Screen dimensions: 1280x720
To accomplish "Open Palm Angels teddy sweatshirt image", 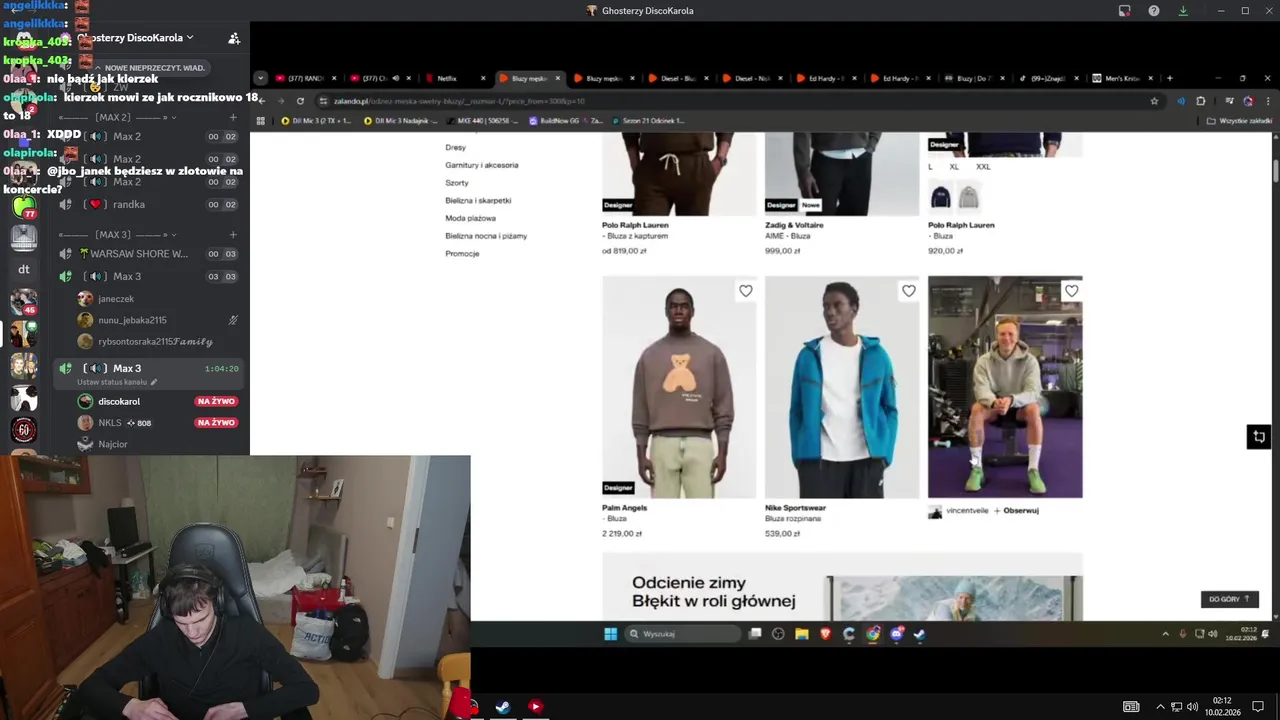I will coord(679,387).
